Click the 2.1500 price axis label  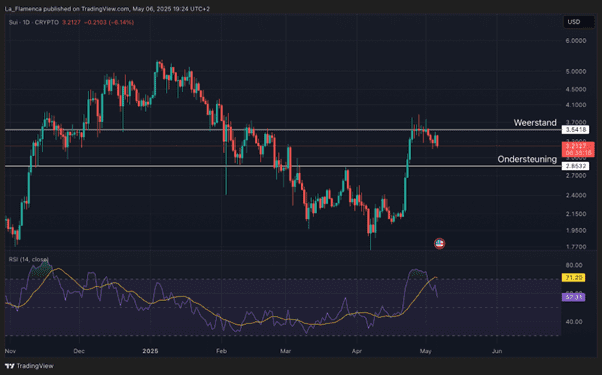[576, 213]
